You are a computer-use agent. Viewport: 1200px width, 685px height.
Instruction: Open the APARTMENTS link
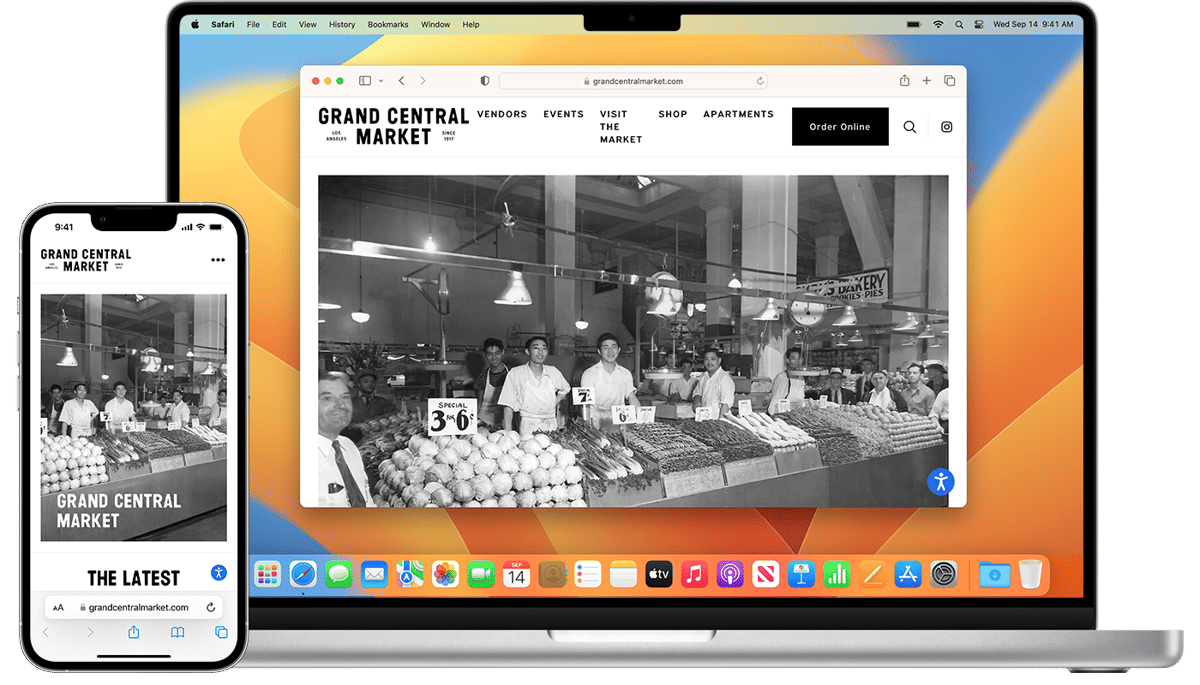[738, 114]
